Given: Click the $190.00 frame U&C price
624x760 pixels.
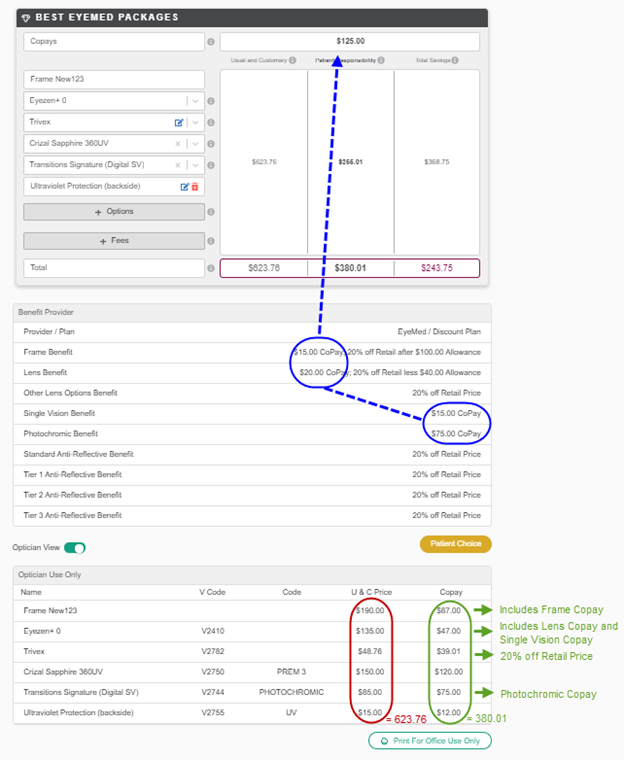Looking at the screenshot, I should pyautogui.click(x=370, y=611).
